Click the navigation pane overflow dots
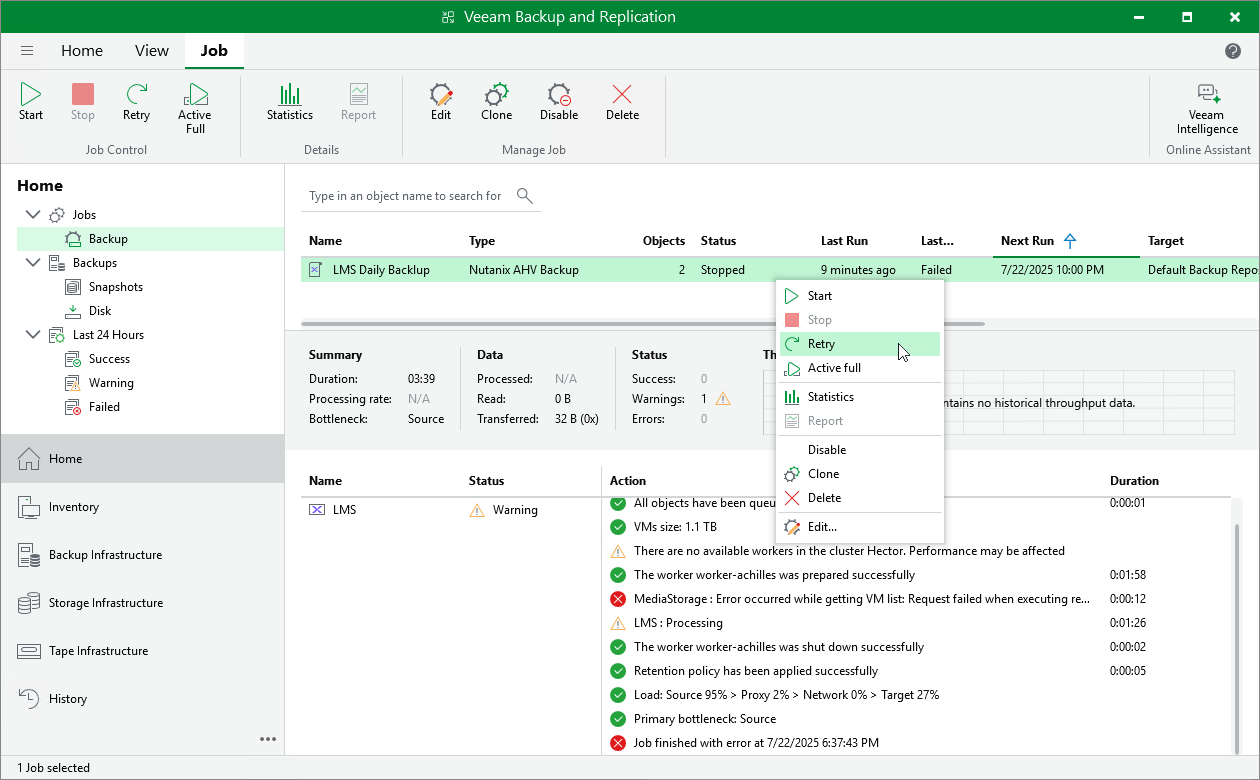Image resolution: width=1260 pixels, height=780 pixels. click(x=268, y=739)
